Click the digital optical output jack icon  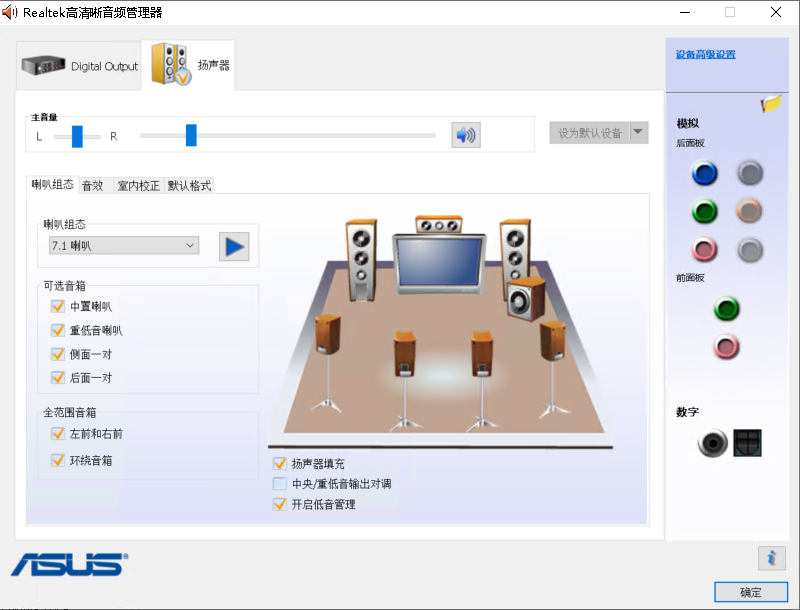pos(747,443)
